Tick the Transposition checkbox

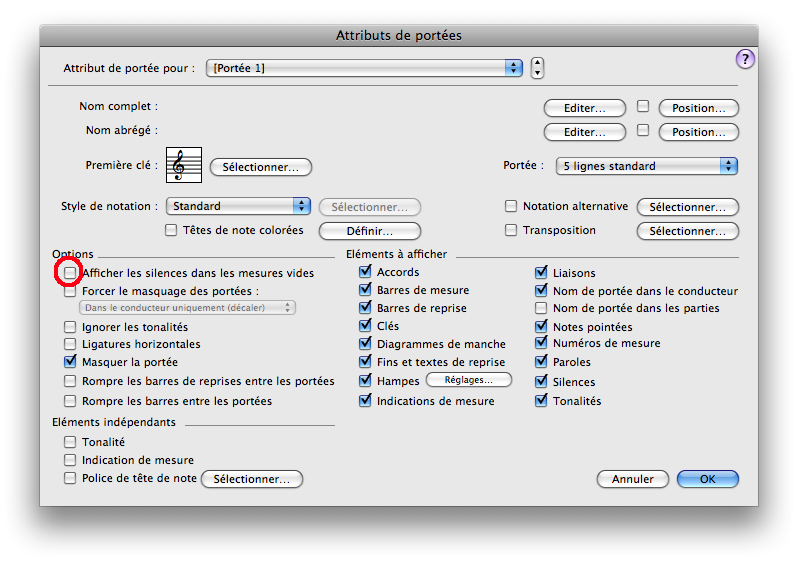point(512,231)
